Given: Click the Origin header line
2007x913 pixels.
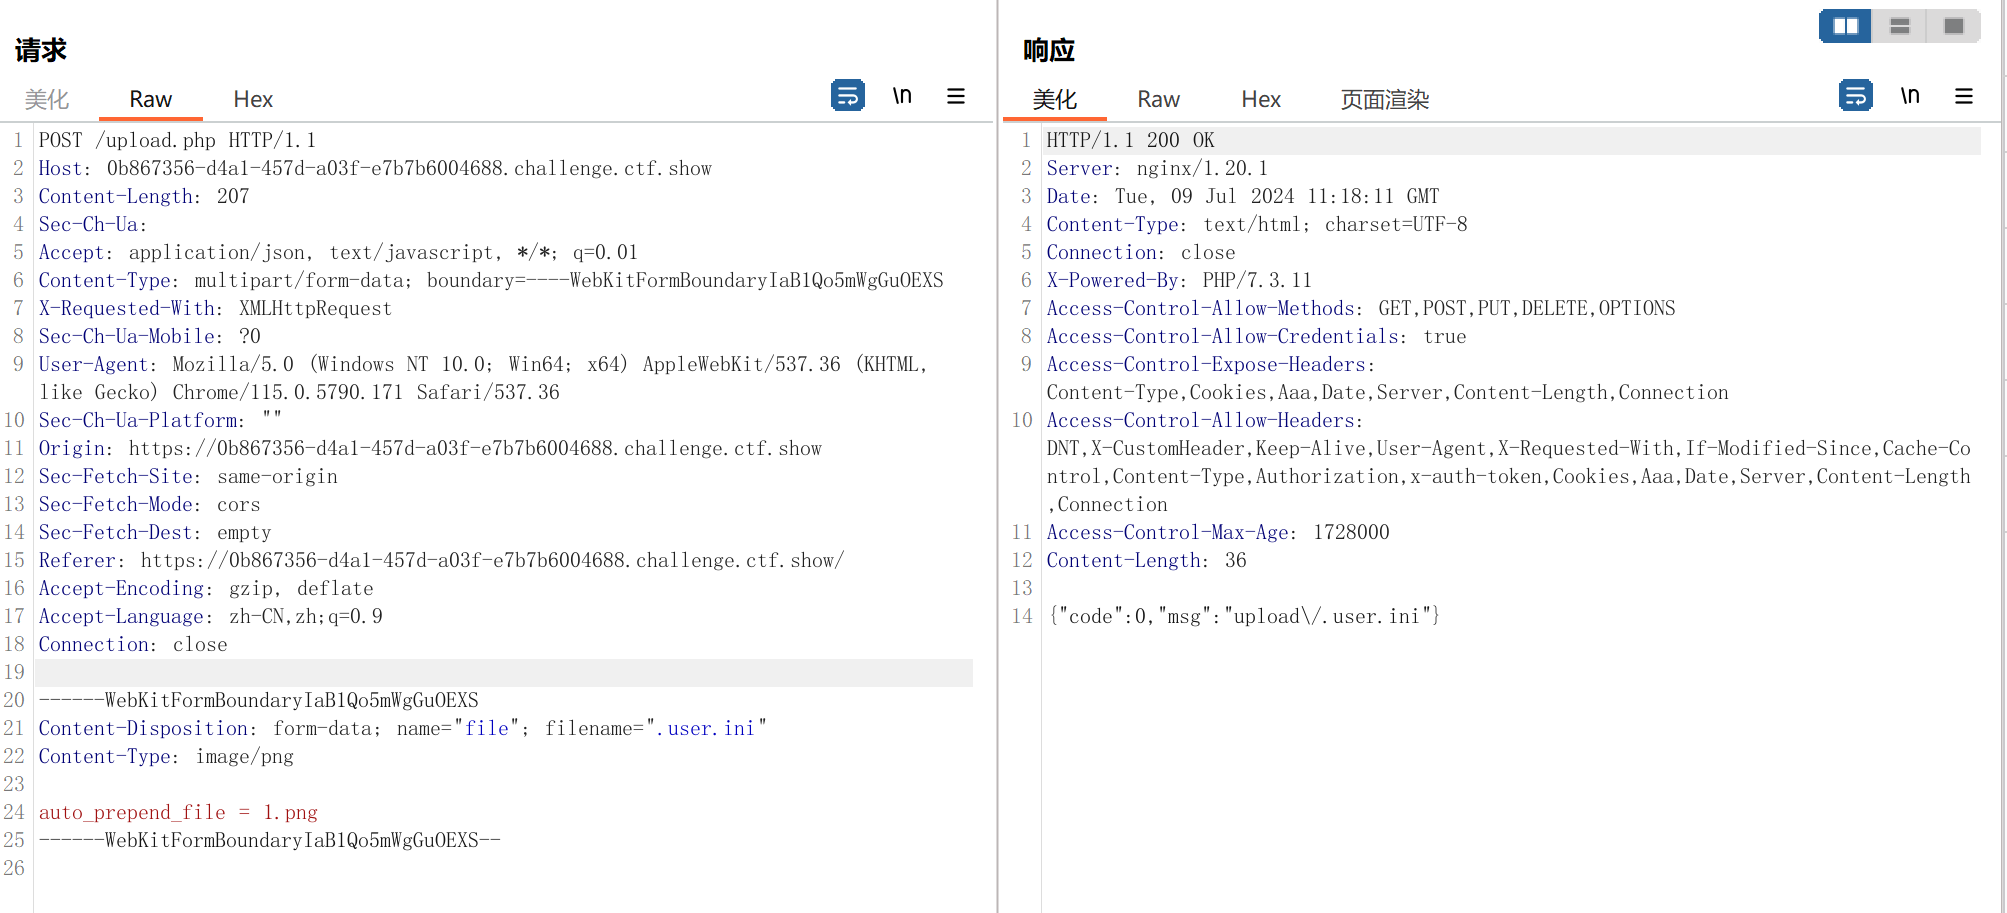Looking at the screenshot, I should point(430,448).
